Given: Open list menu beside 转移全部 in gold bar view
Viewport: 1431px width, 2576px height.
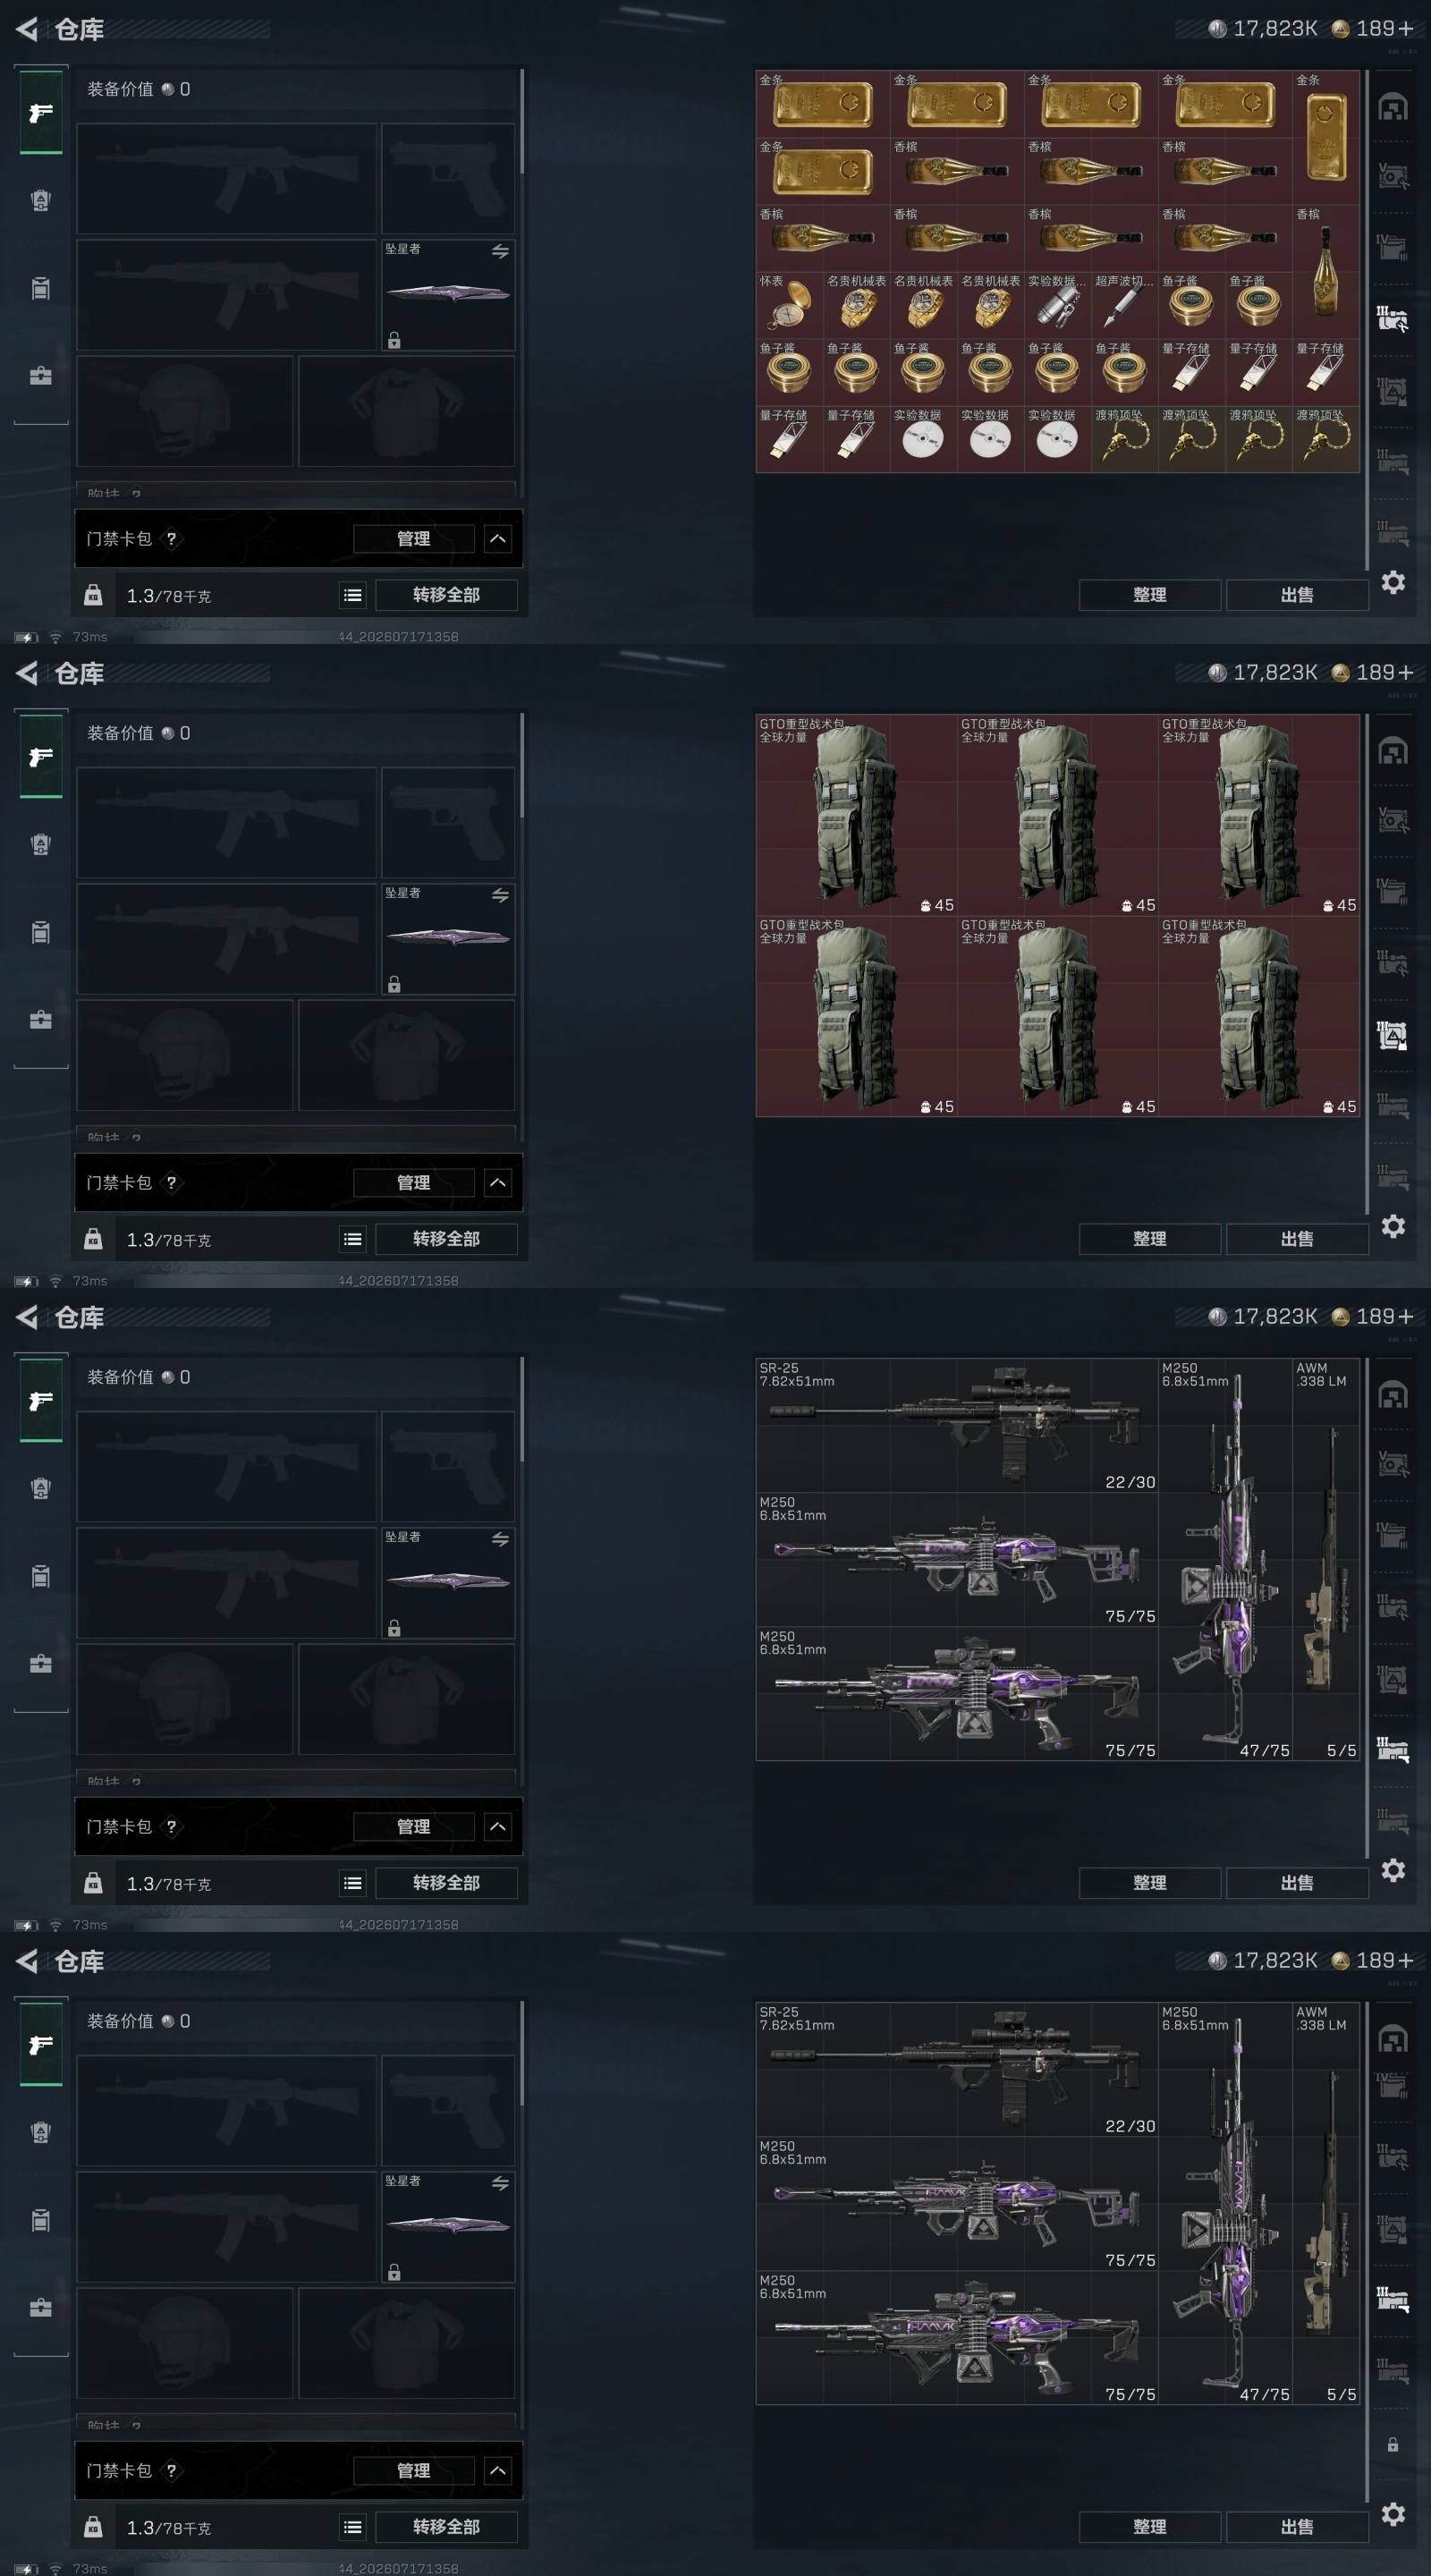Looking at the screenshot, I should pyautogui.click(x=352, y=595).
